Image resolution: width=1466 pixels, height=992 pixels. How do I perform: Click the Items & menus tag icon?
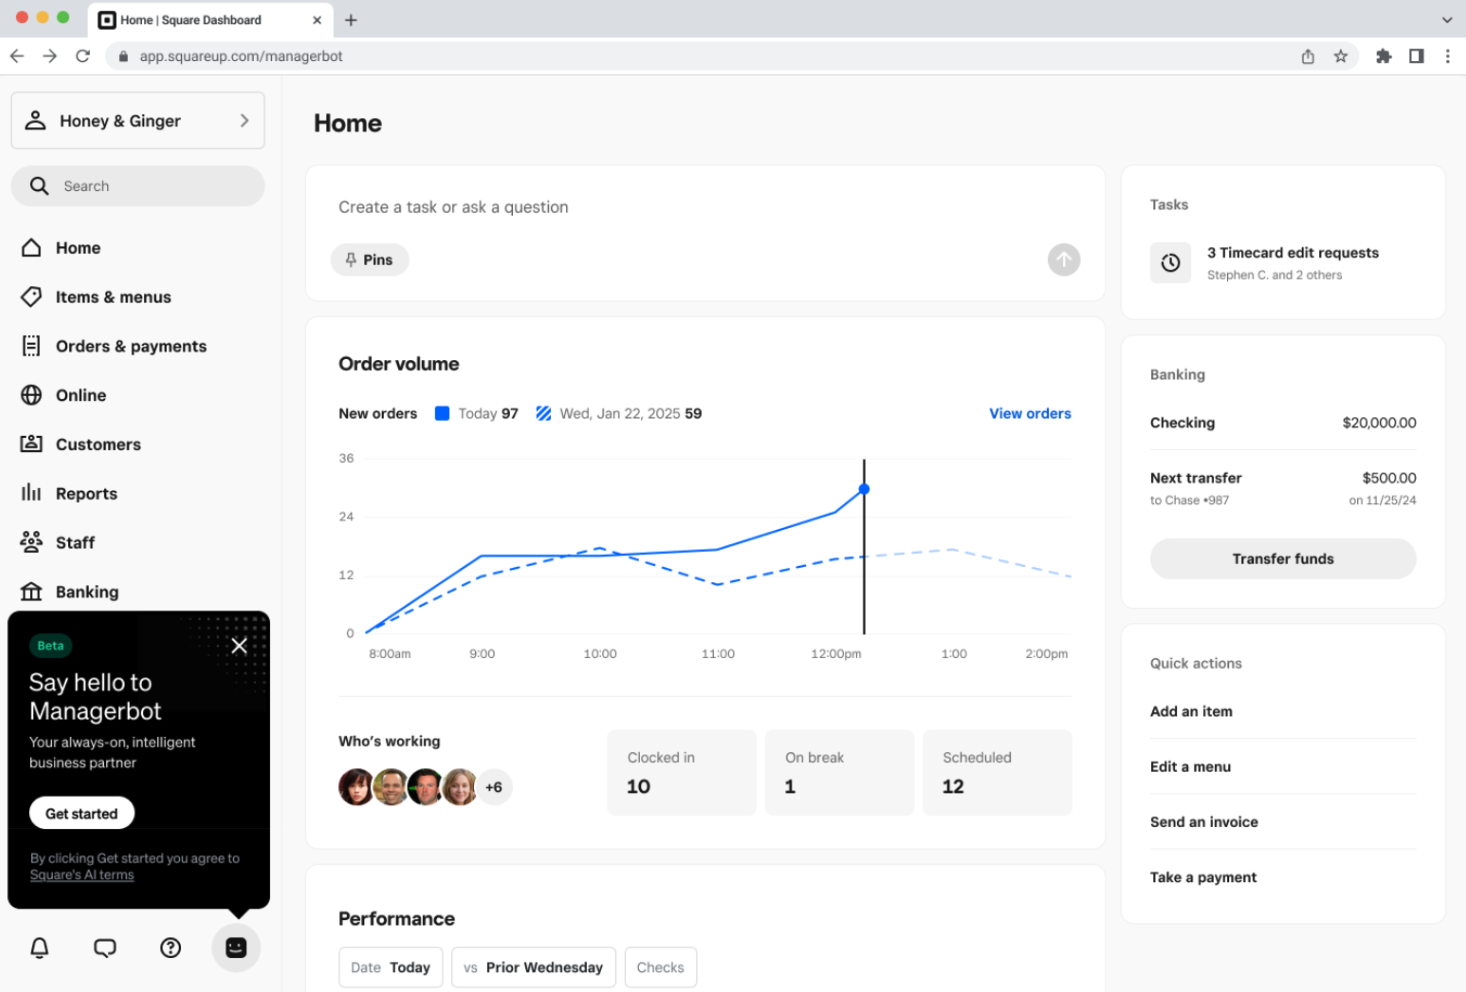32,297
